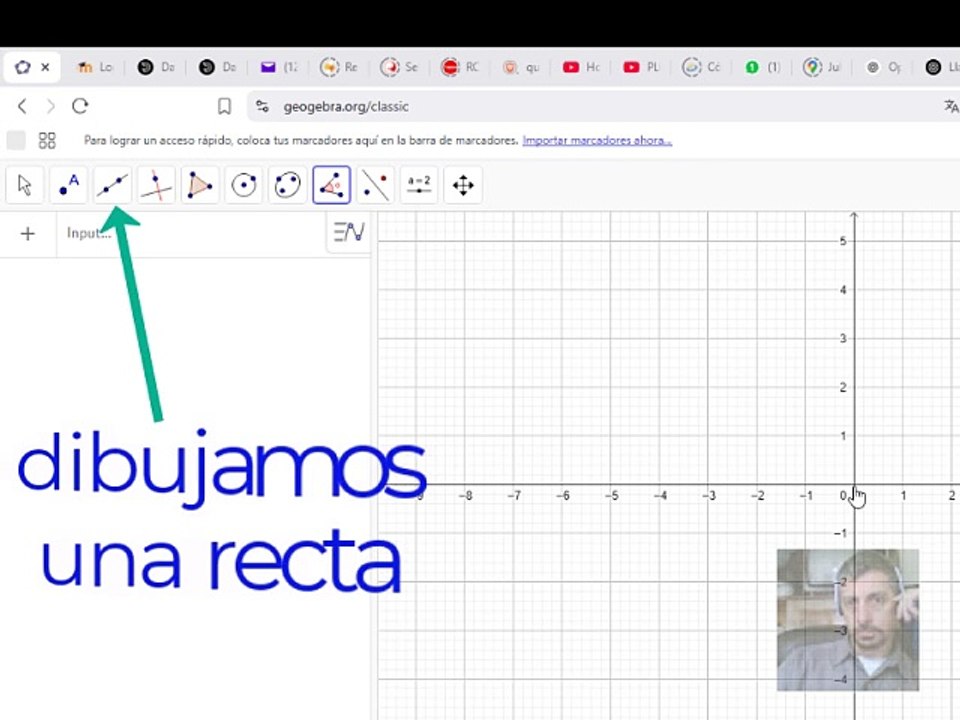Choose the Line through two points tool
This screenshot has width=960, height=720.
113,185
